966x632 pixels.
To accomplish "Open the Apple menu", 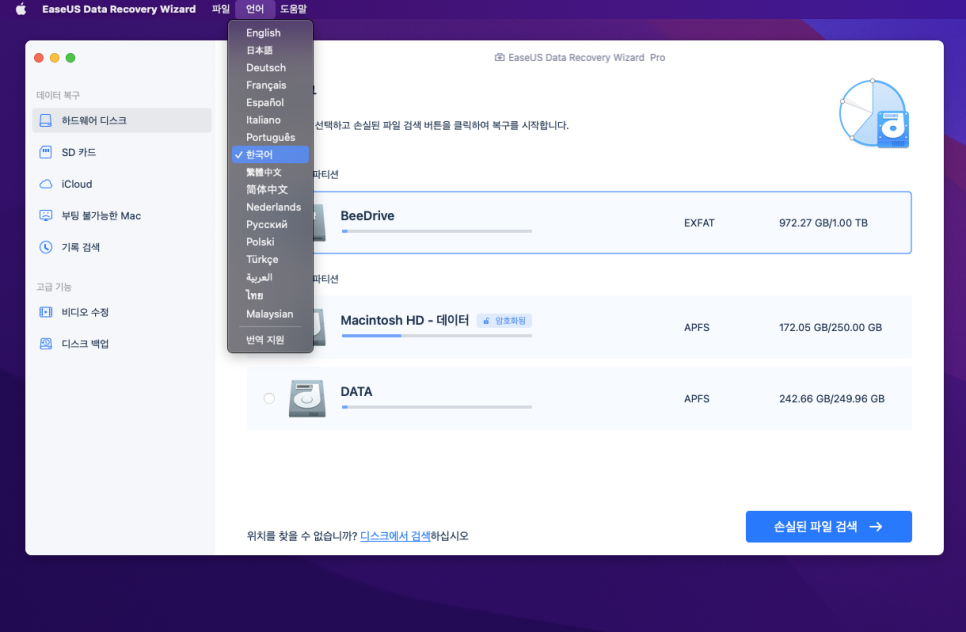I will pos(21,9).
